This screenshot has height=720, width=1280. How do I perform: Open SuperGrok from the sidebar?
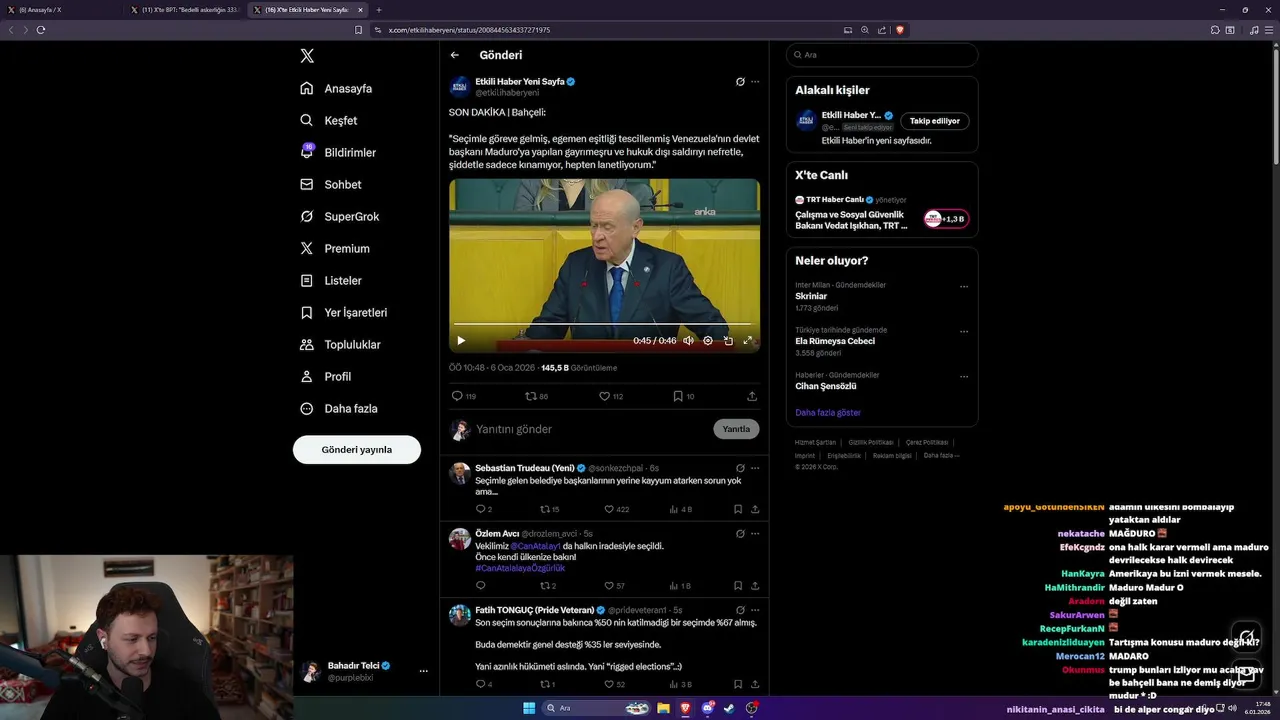(340, 216)
